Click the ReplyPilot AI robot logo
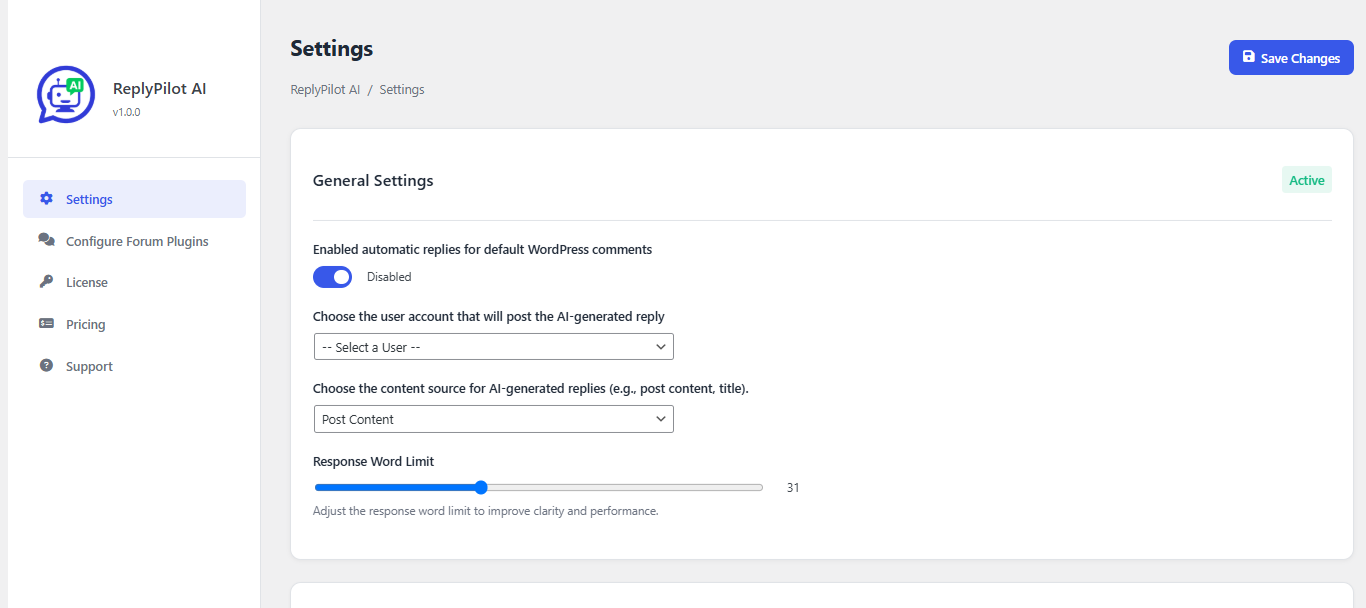The image size is (1366, 608). (66, 95)
